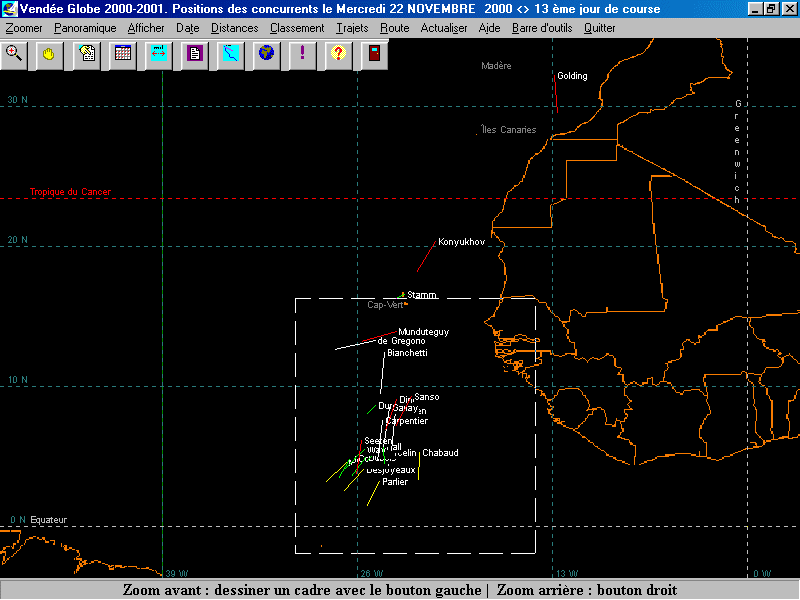Open the Actualiser menu

click(x=444, y=28)
